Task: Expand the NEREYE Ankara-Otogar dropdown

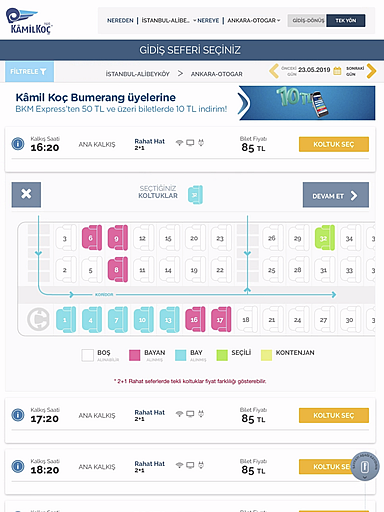Action: 254,21
